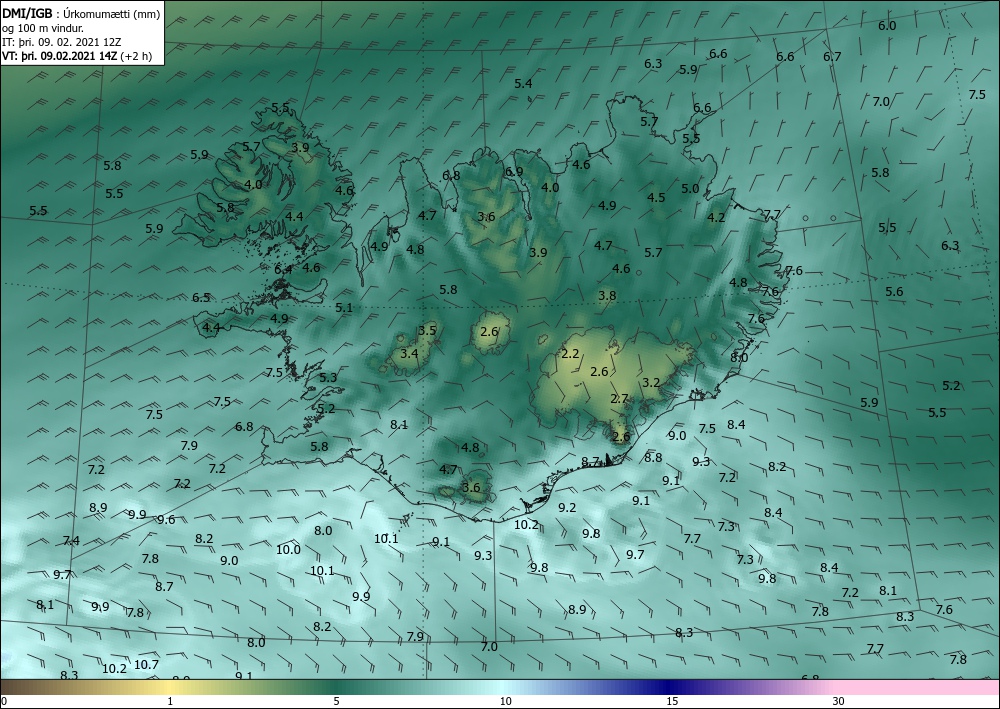Click the '6.5' value on the map
1000x709 pixels.
[201, 298]
